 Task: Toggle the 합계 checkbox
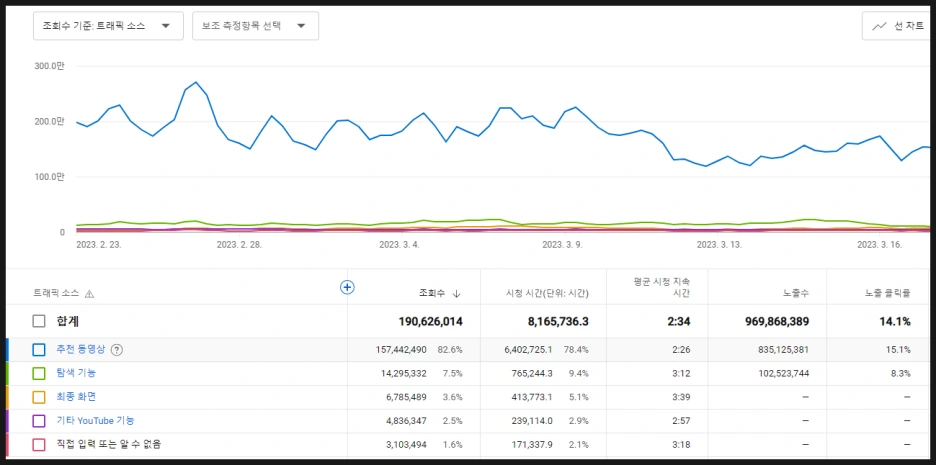click(x=39, y=321)
